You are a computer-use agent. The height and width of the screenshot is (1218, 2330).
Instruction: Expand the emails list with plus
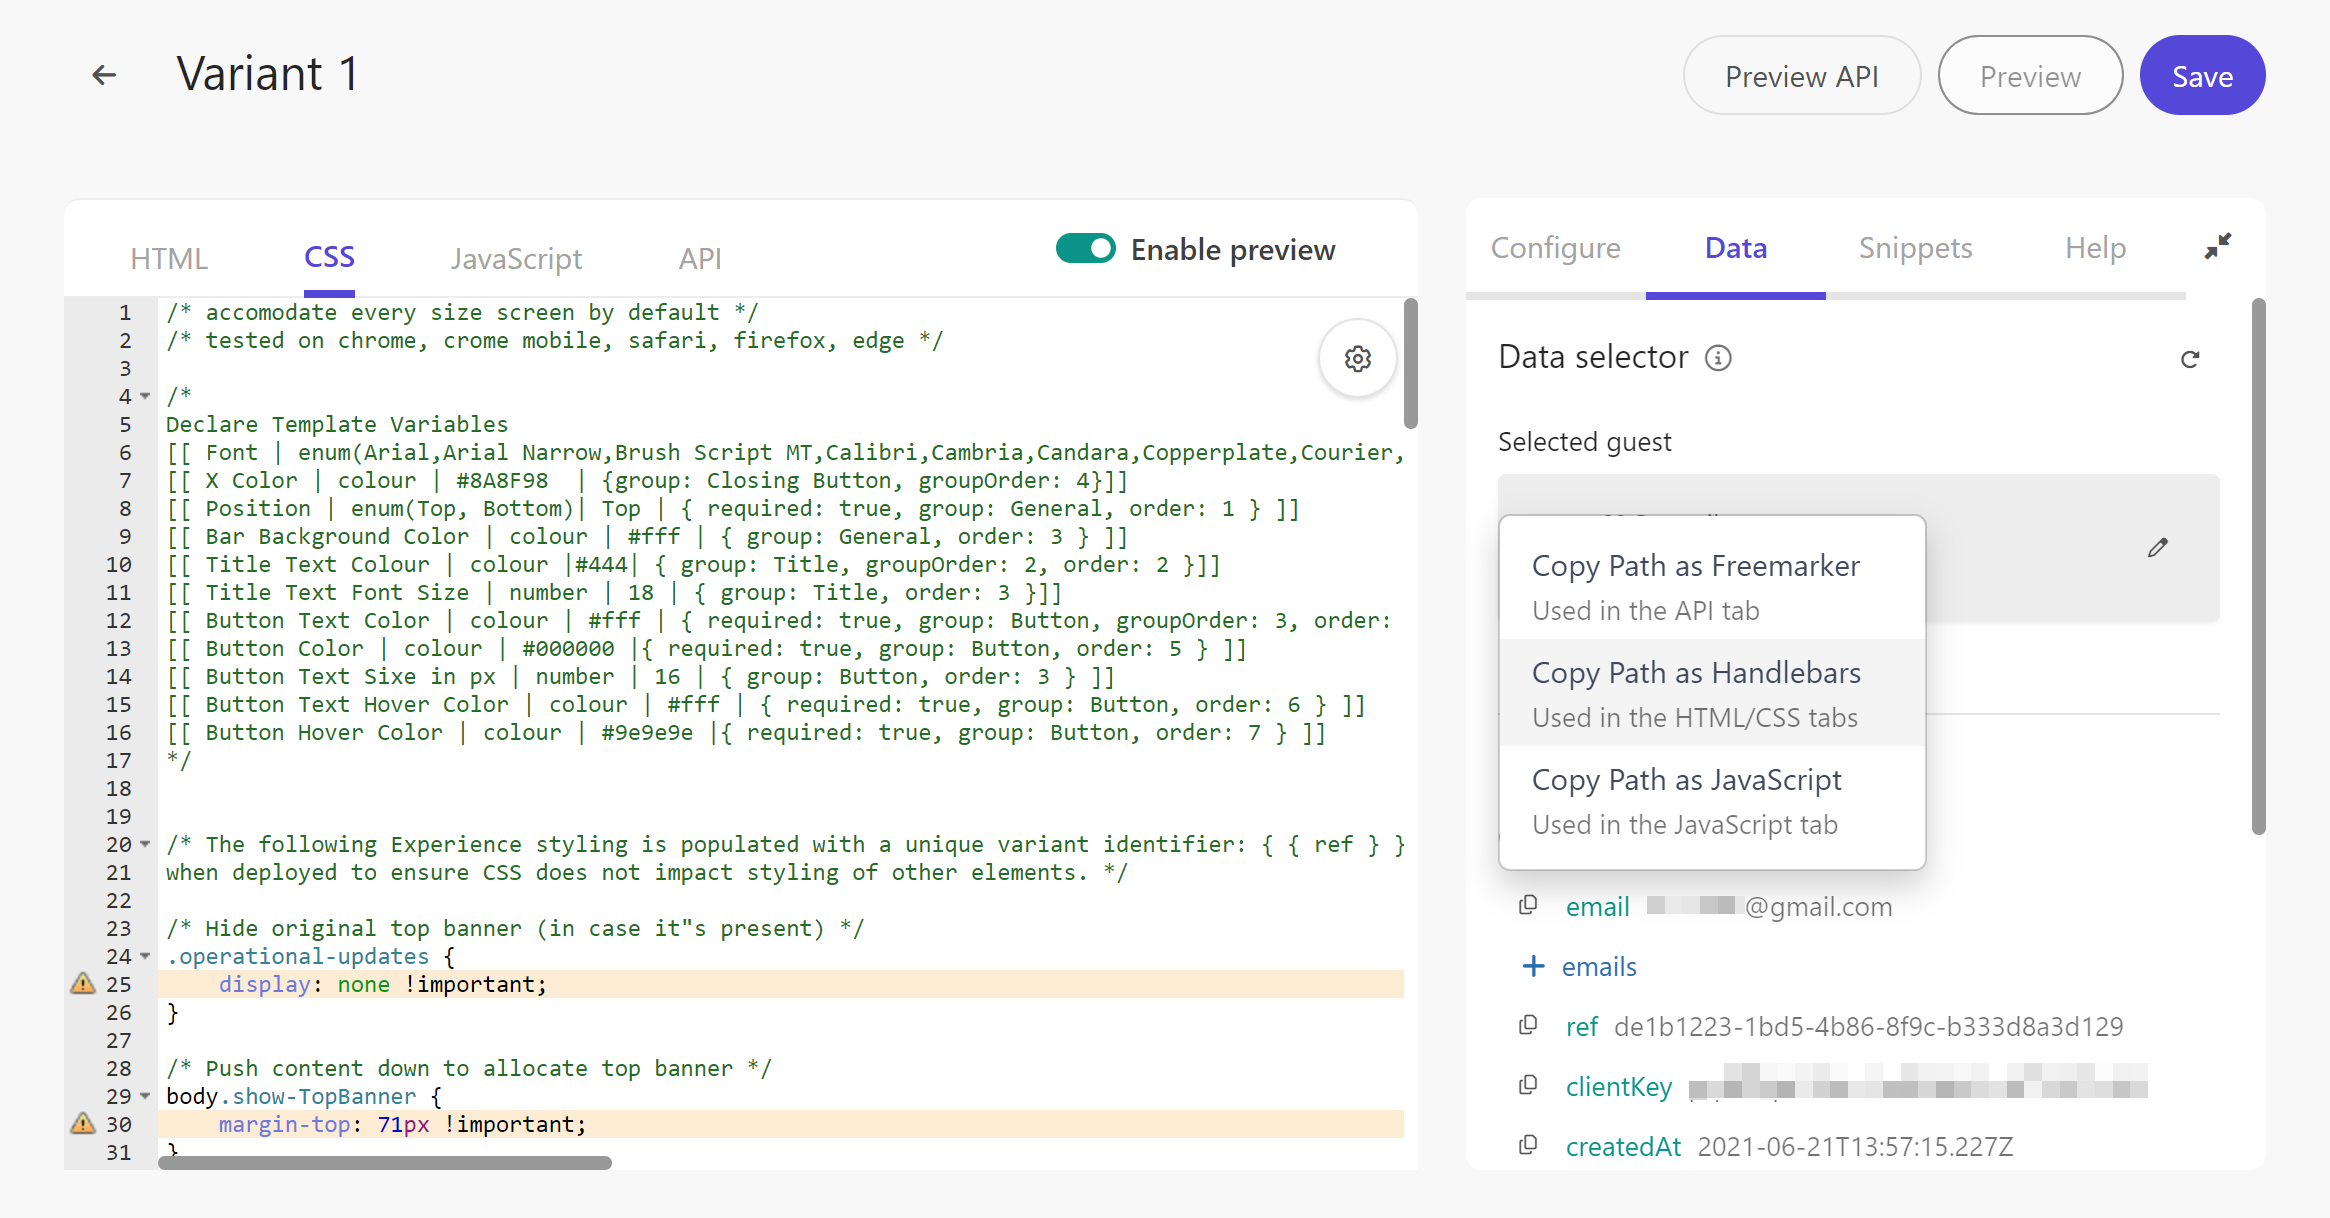(x=1532, y=966)
